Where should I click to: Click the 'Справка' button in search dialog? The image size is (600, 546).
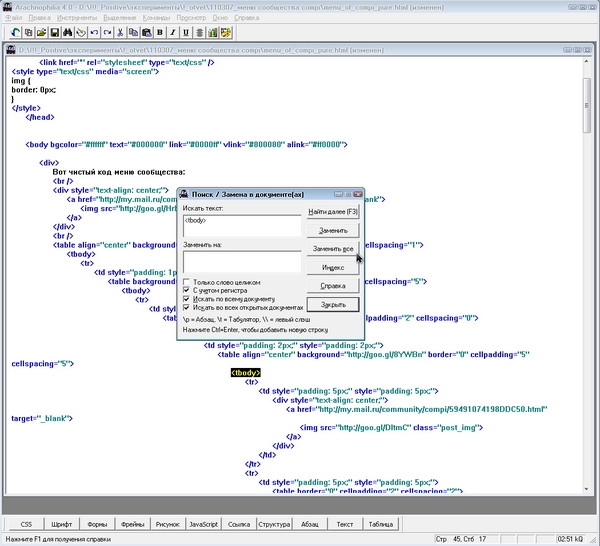(x=333, y=286)
